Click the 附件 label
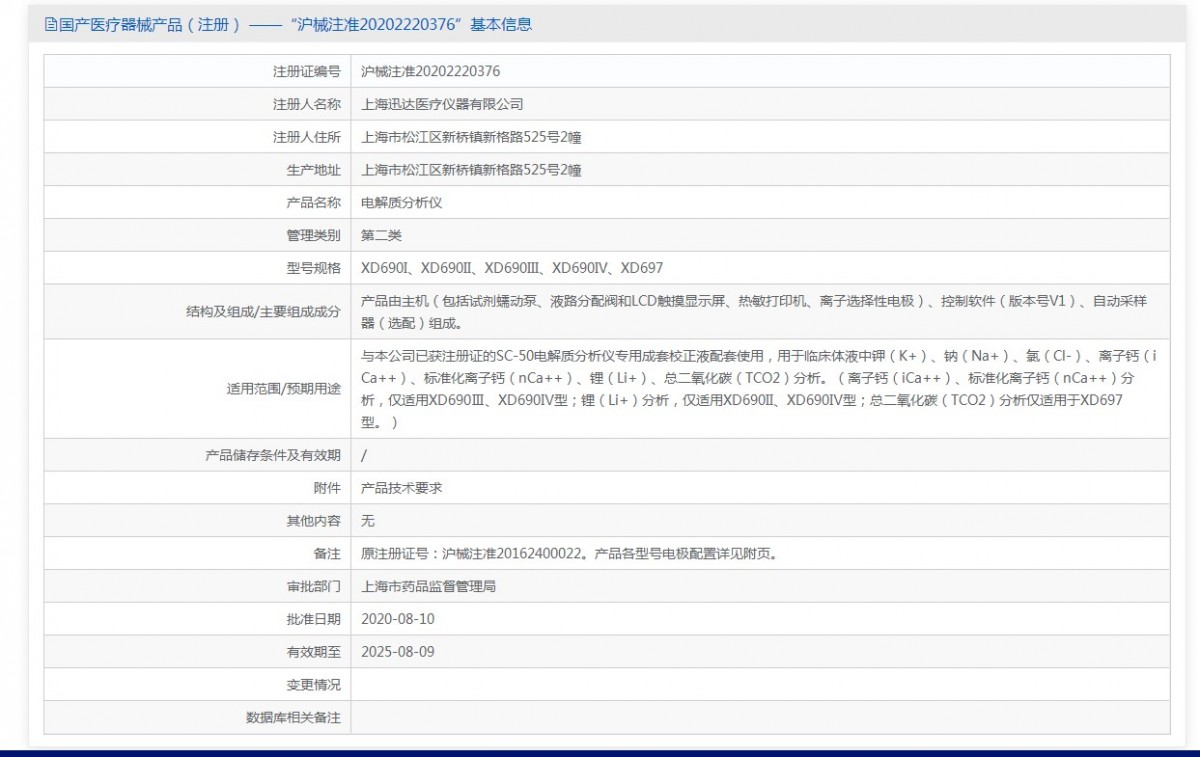The width and height of the screenshot is (1200, 757). [327, 488]
